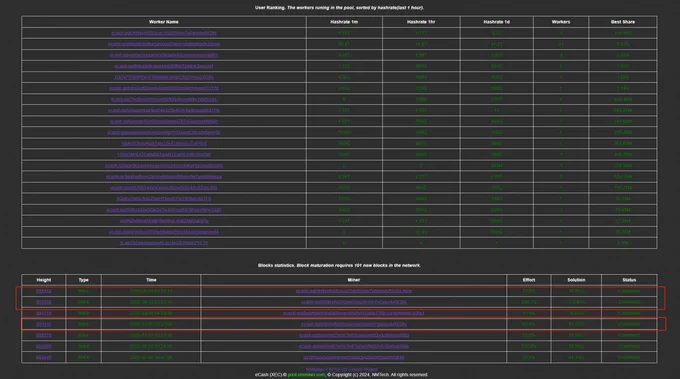Click the 'Hashrate 1m' column header
Image resolution: width=680 pixels, height=379 pixels.
coord(344,22)
